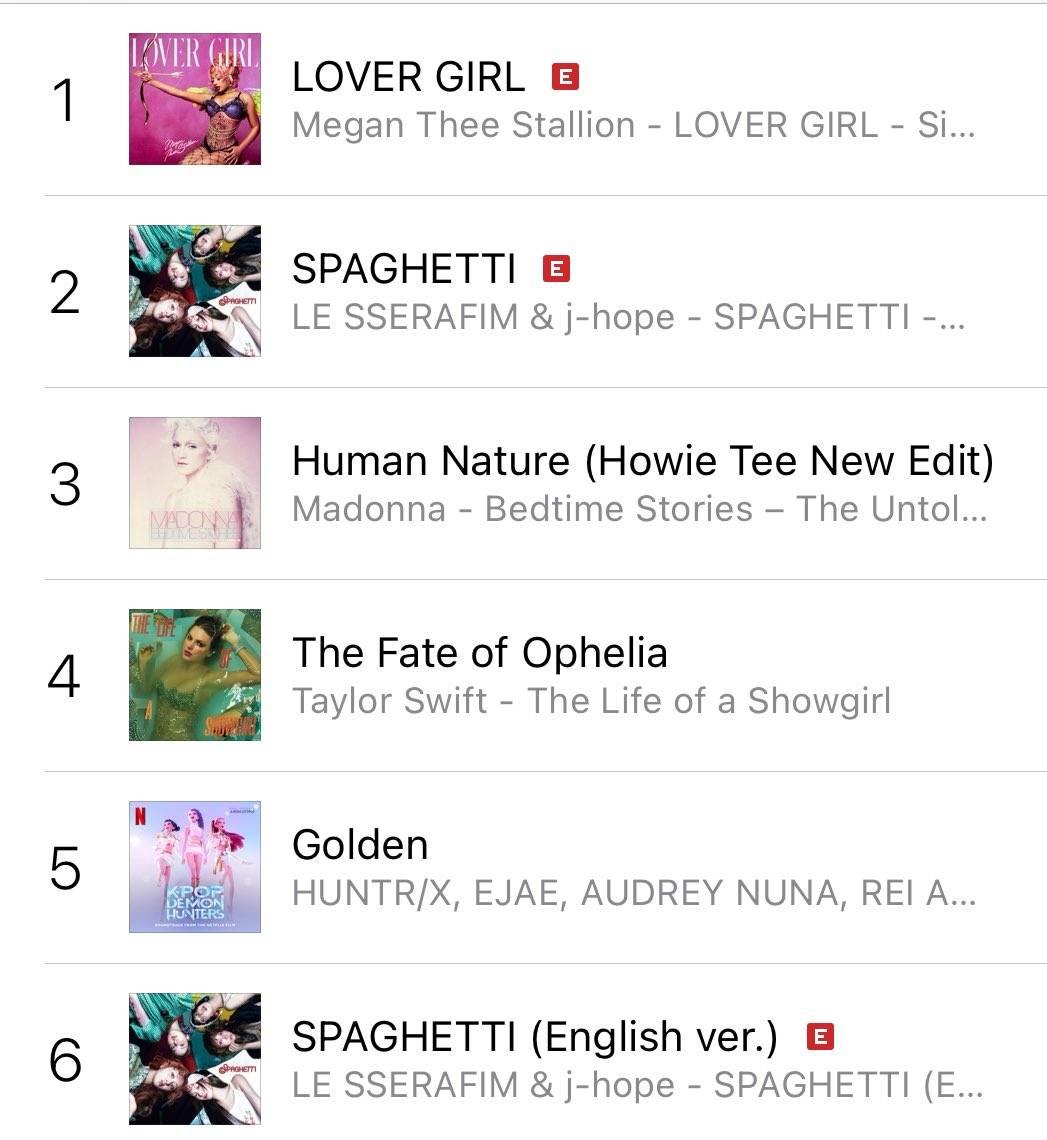1047x1140 pixels.
Task: Select the cover art beside rank 6
Action: [x=195, y=1059]
